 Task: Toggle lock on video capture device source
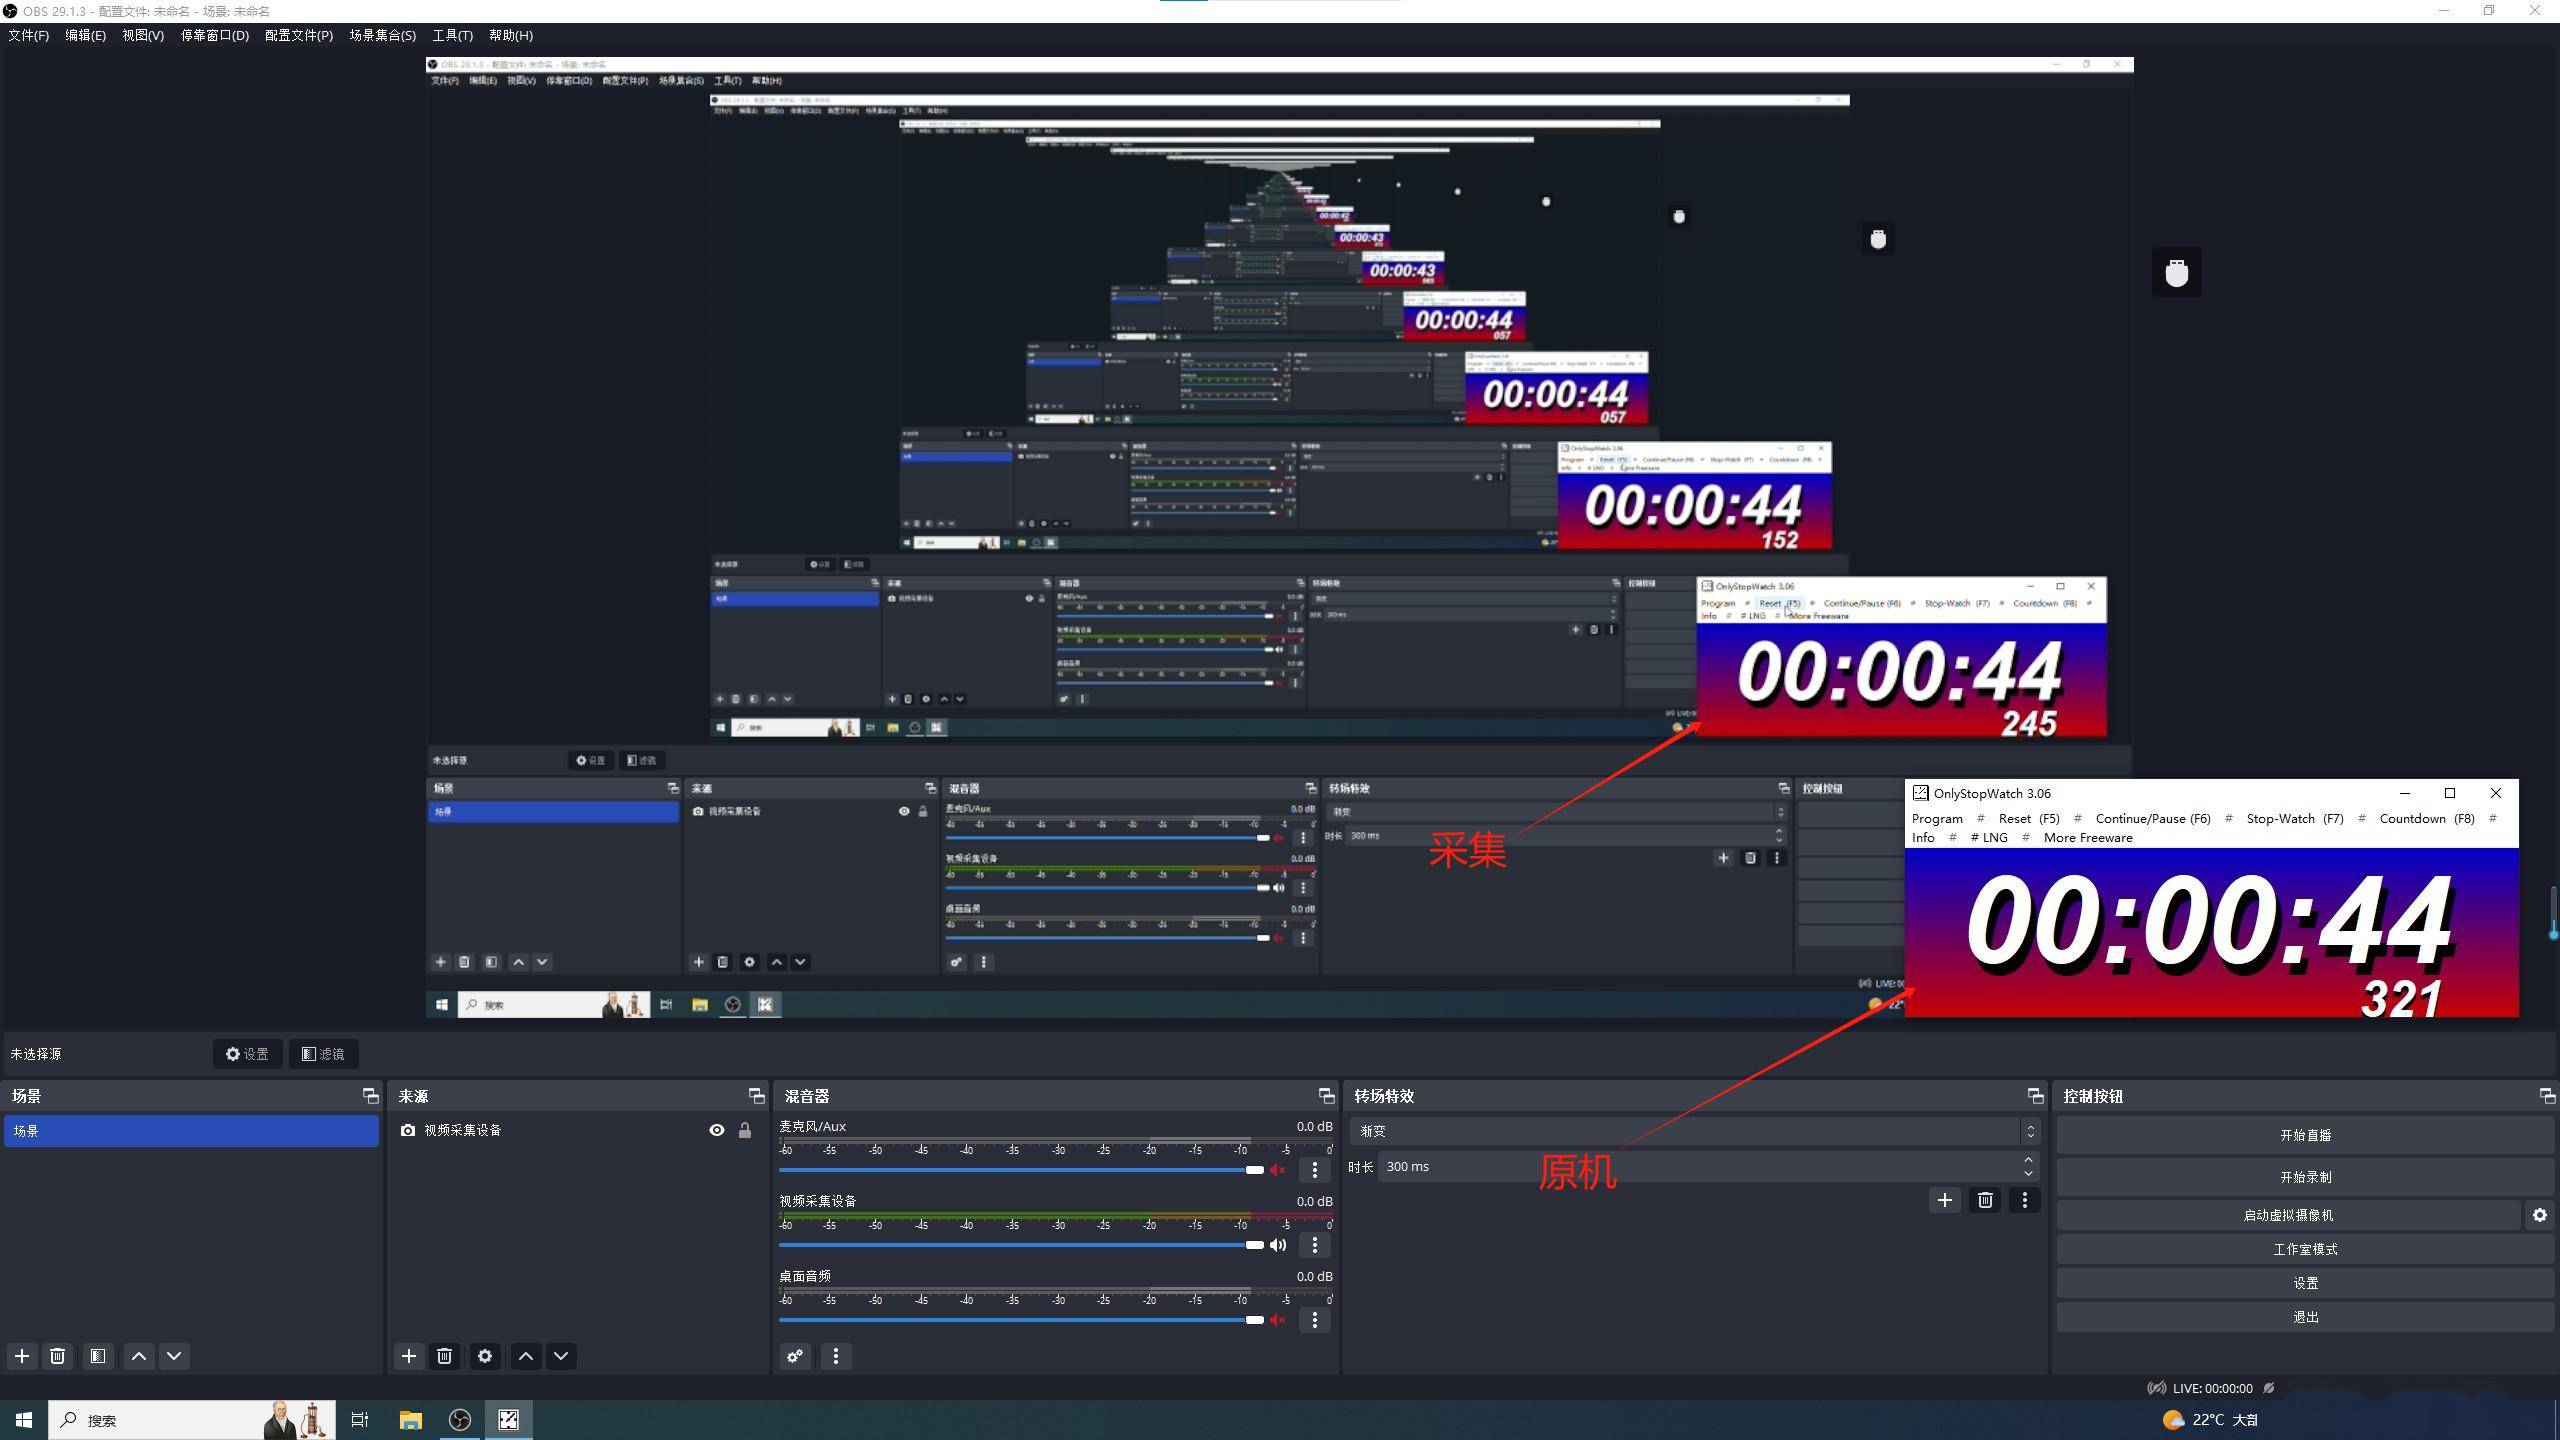[745, 1130]
